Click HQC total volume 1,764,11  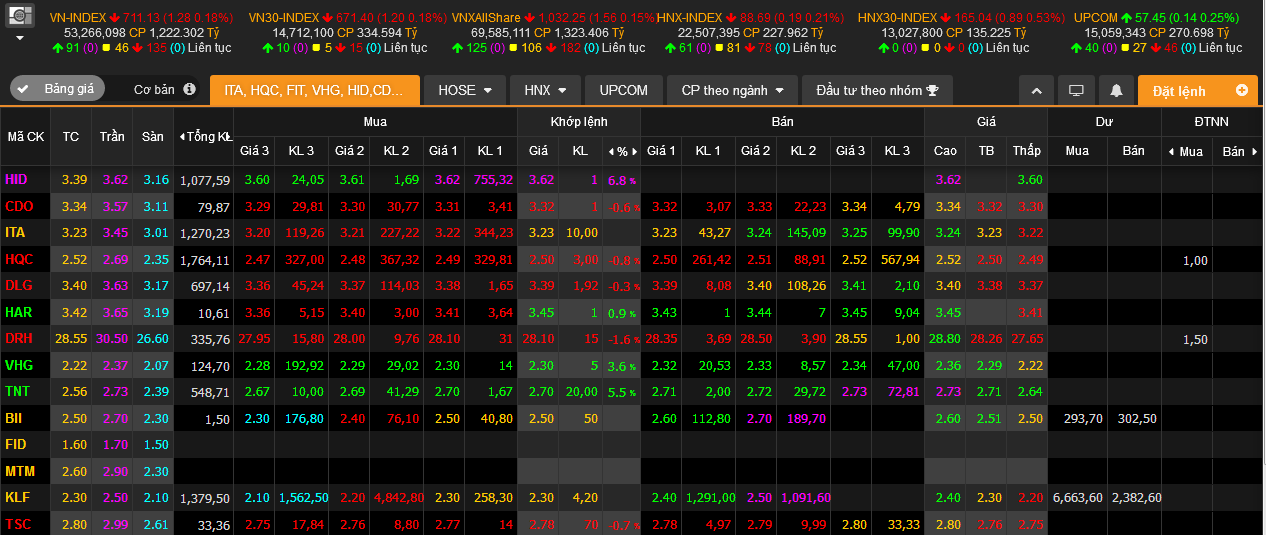point(205,260)
